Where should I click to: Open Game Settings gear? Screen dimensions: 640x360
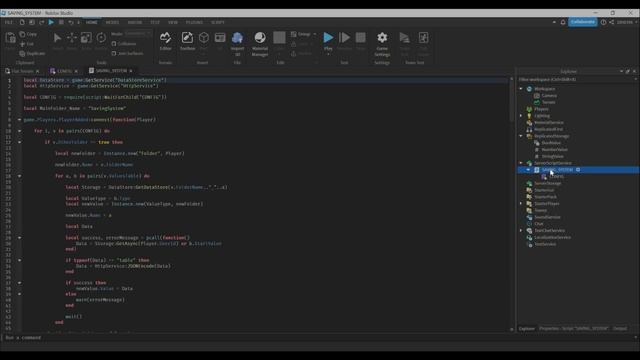click(x=382, y=44)
